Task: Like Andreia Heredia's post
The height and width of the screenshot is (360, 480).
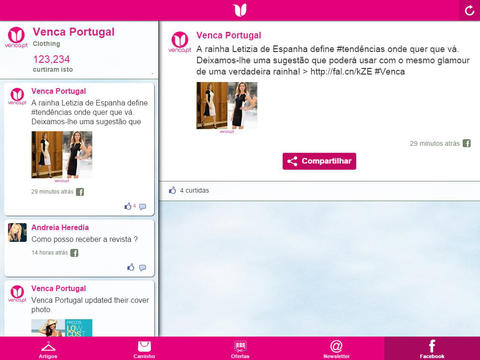Action: (131, 267)
